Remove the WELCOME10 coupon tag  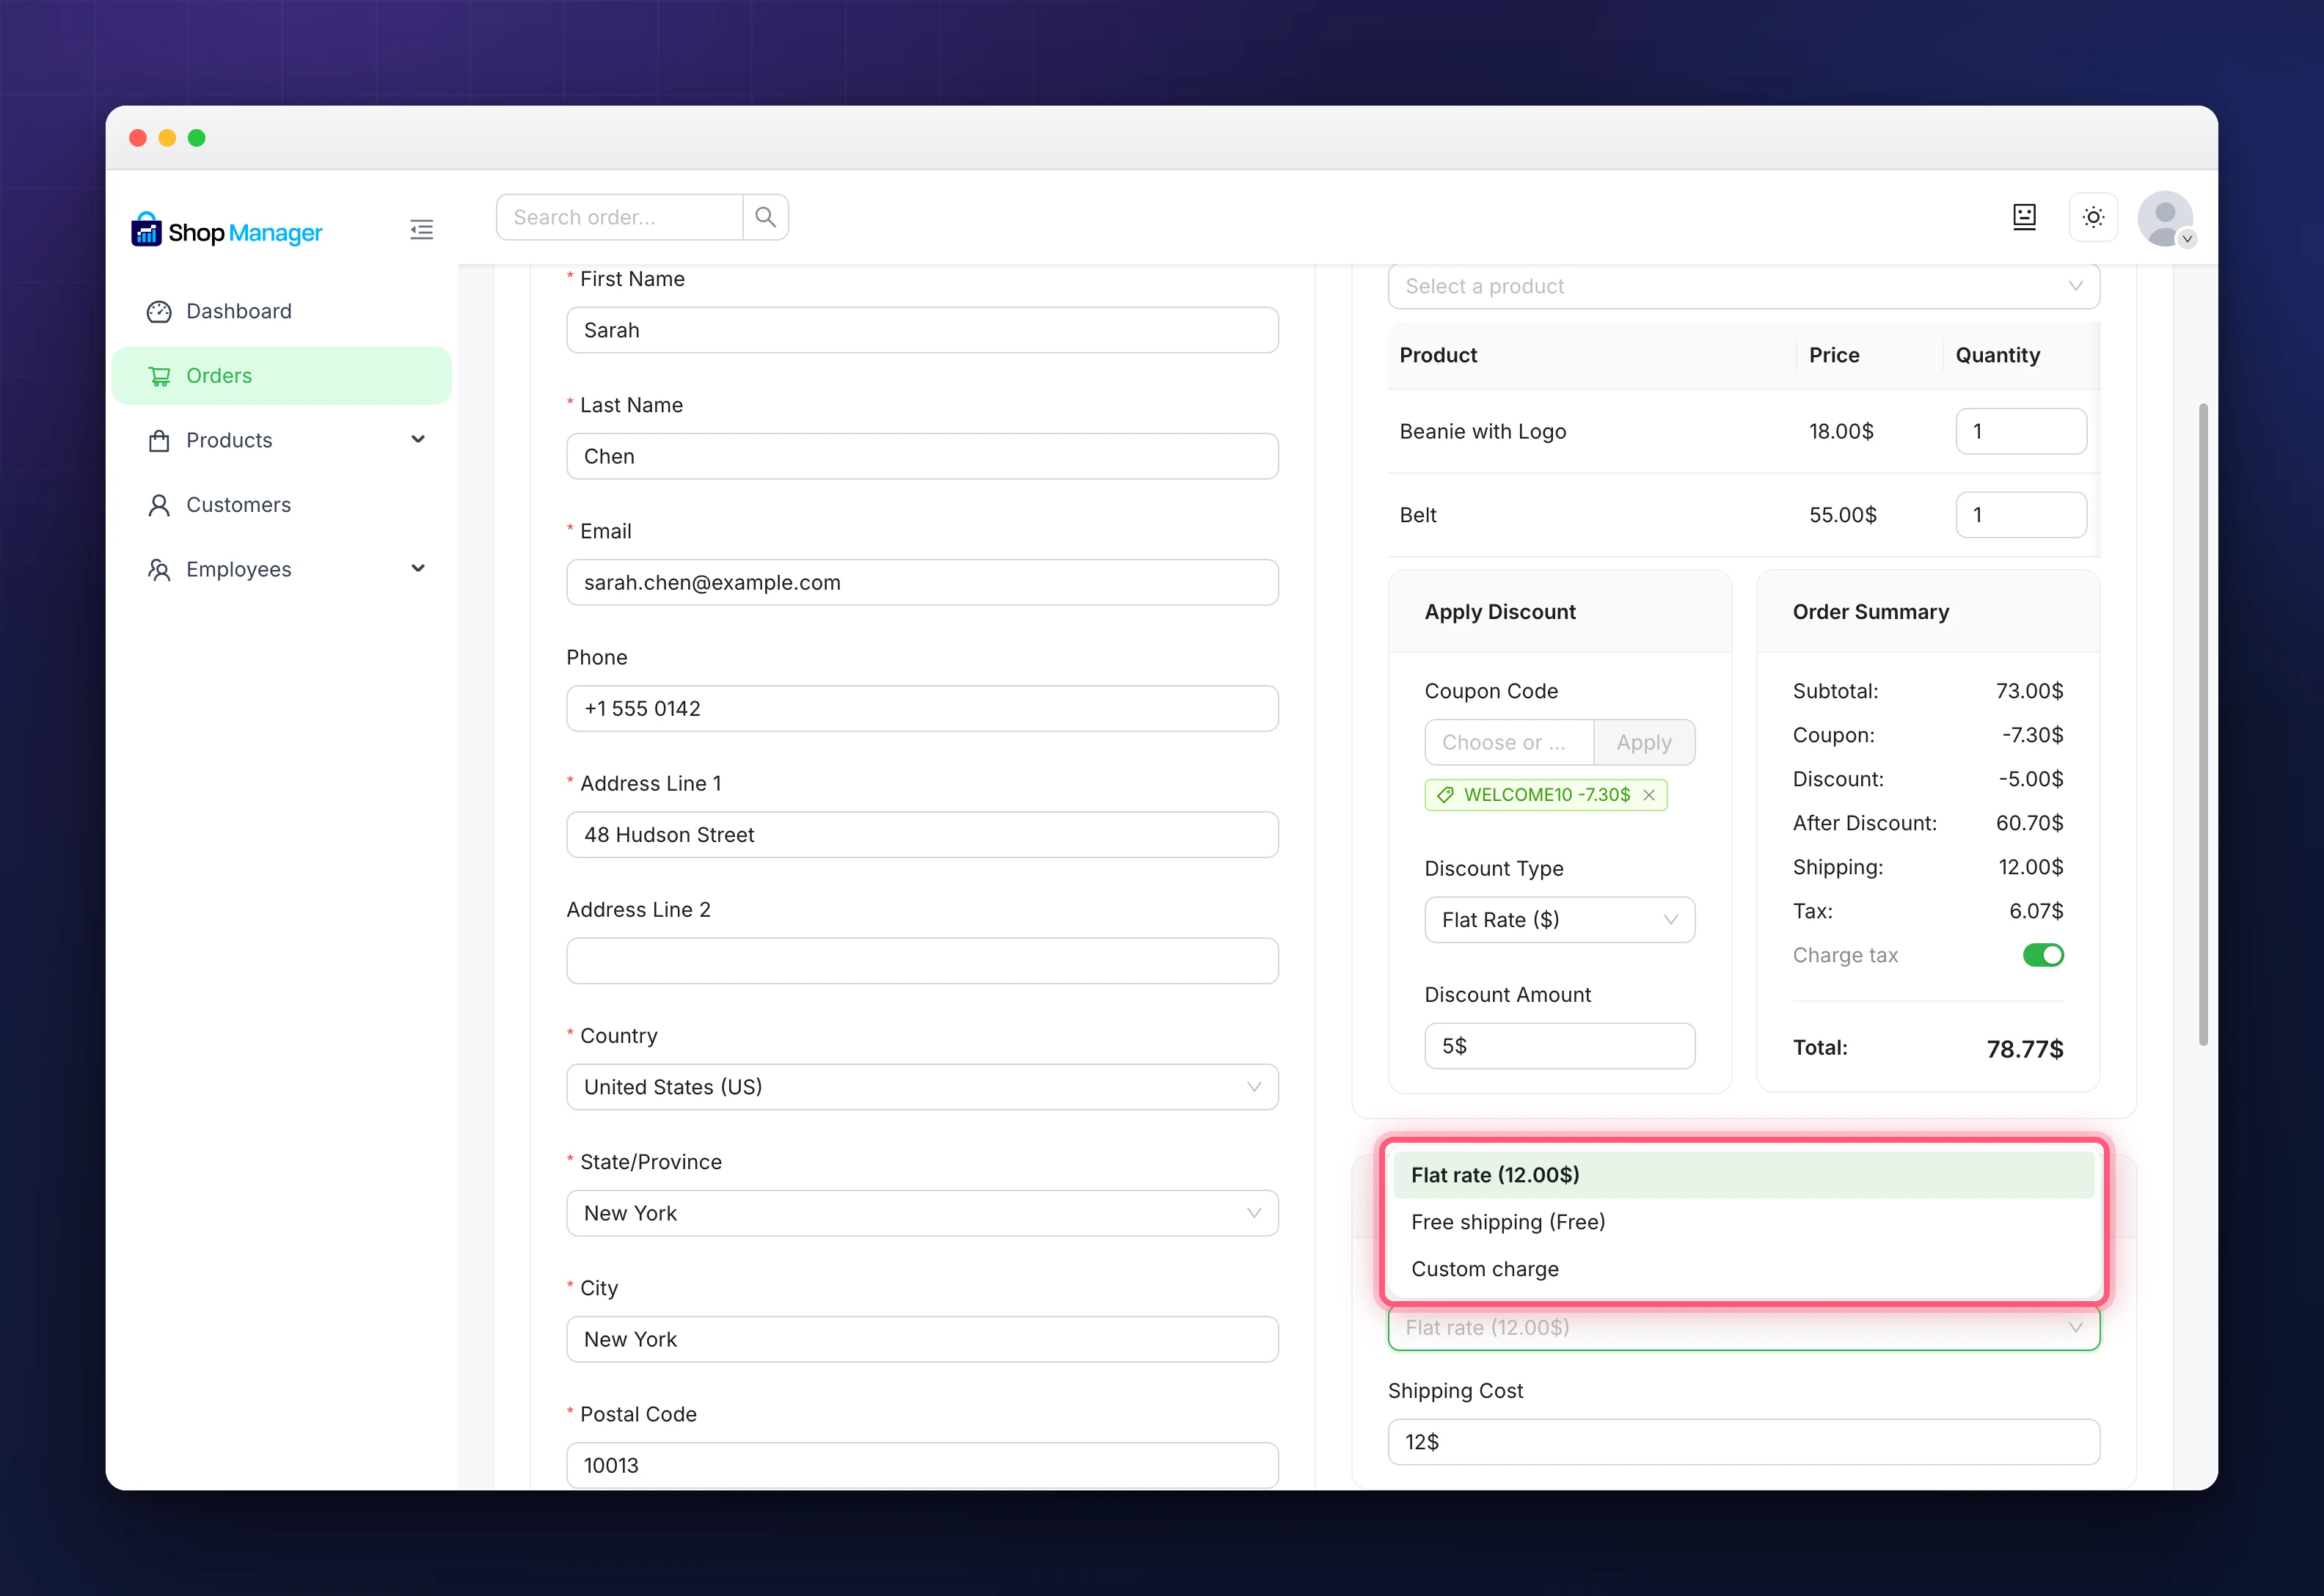1649,795
